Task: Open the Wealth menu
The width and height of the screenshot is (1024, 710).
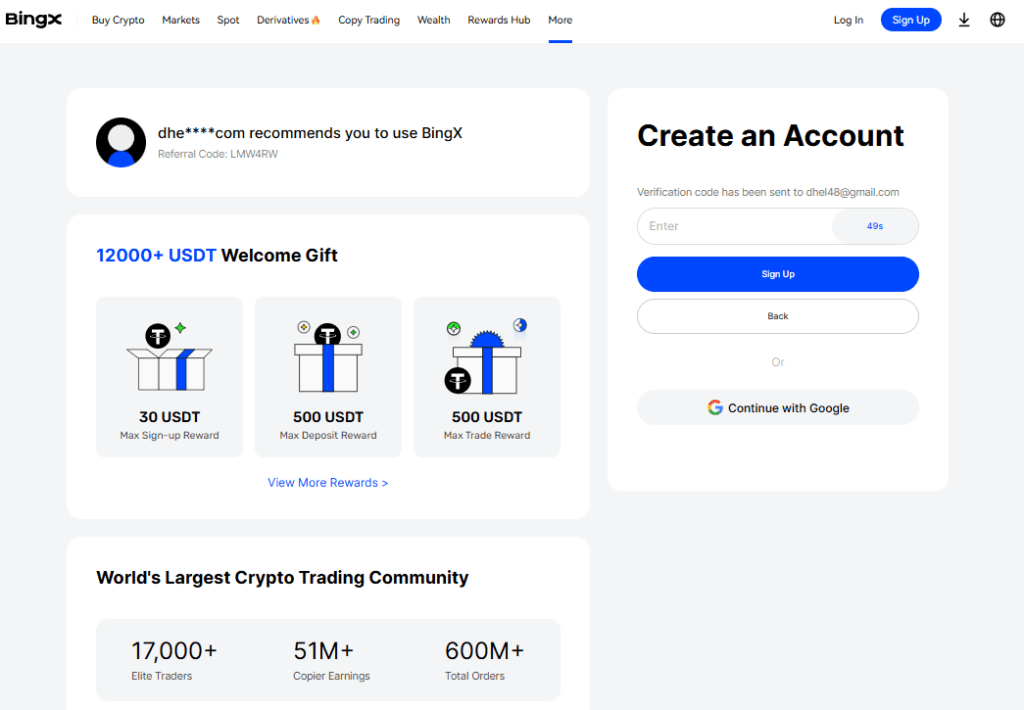Action: coord(434,20)
